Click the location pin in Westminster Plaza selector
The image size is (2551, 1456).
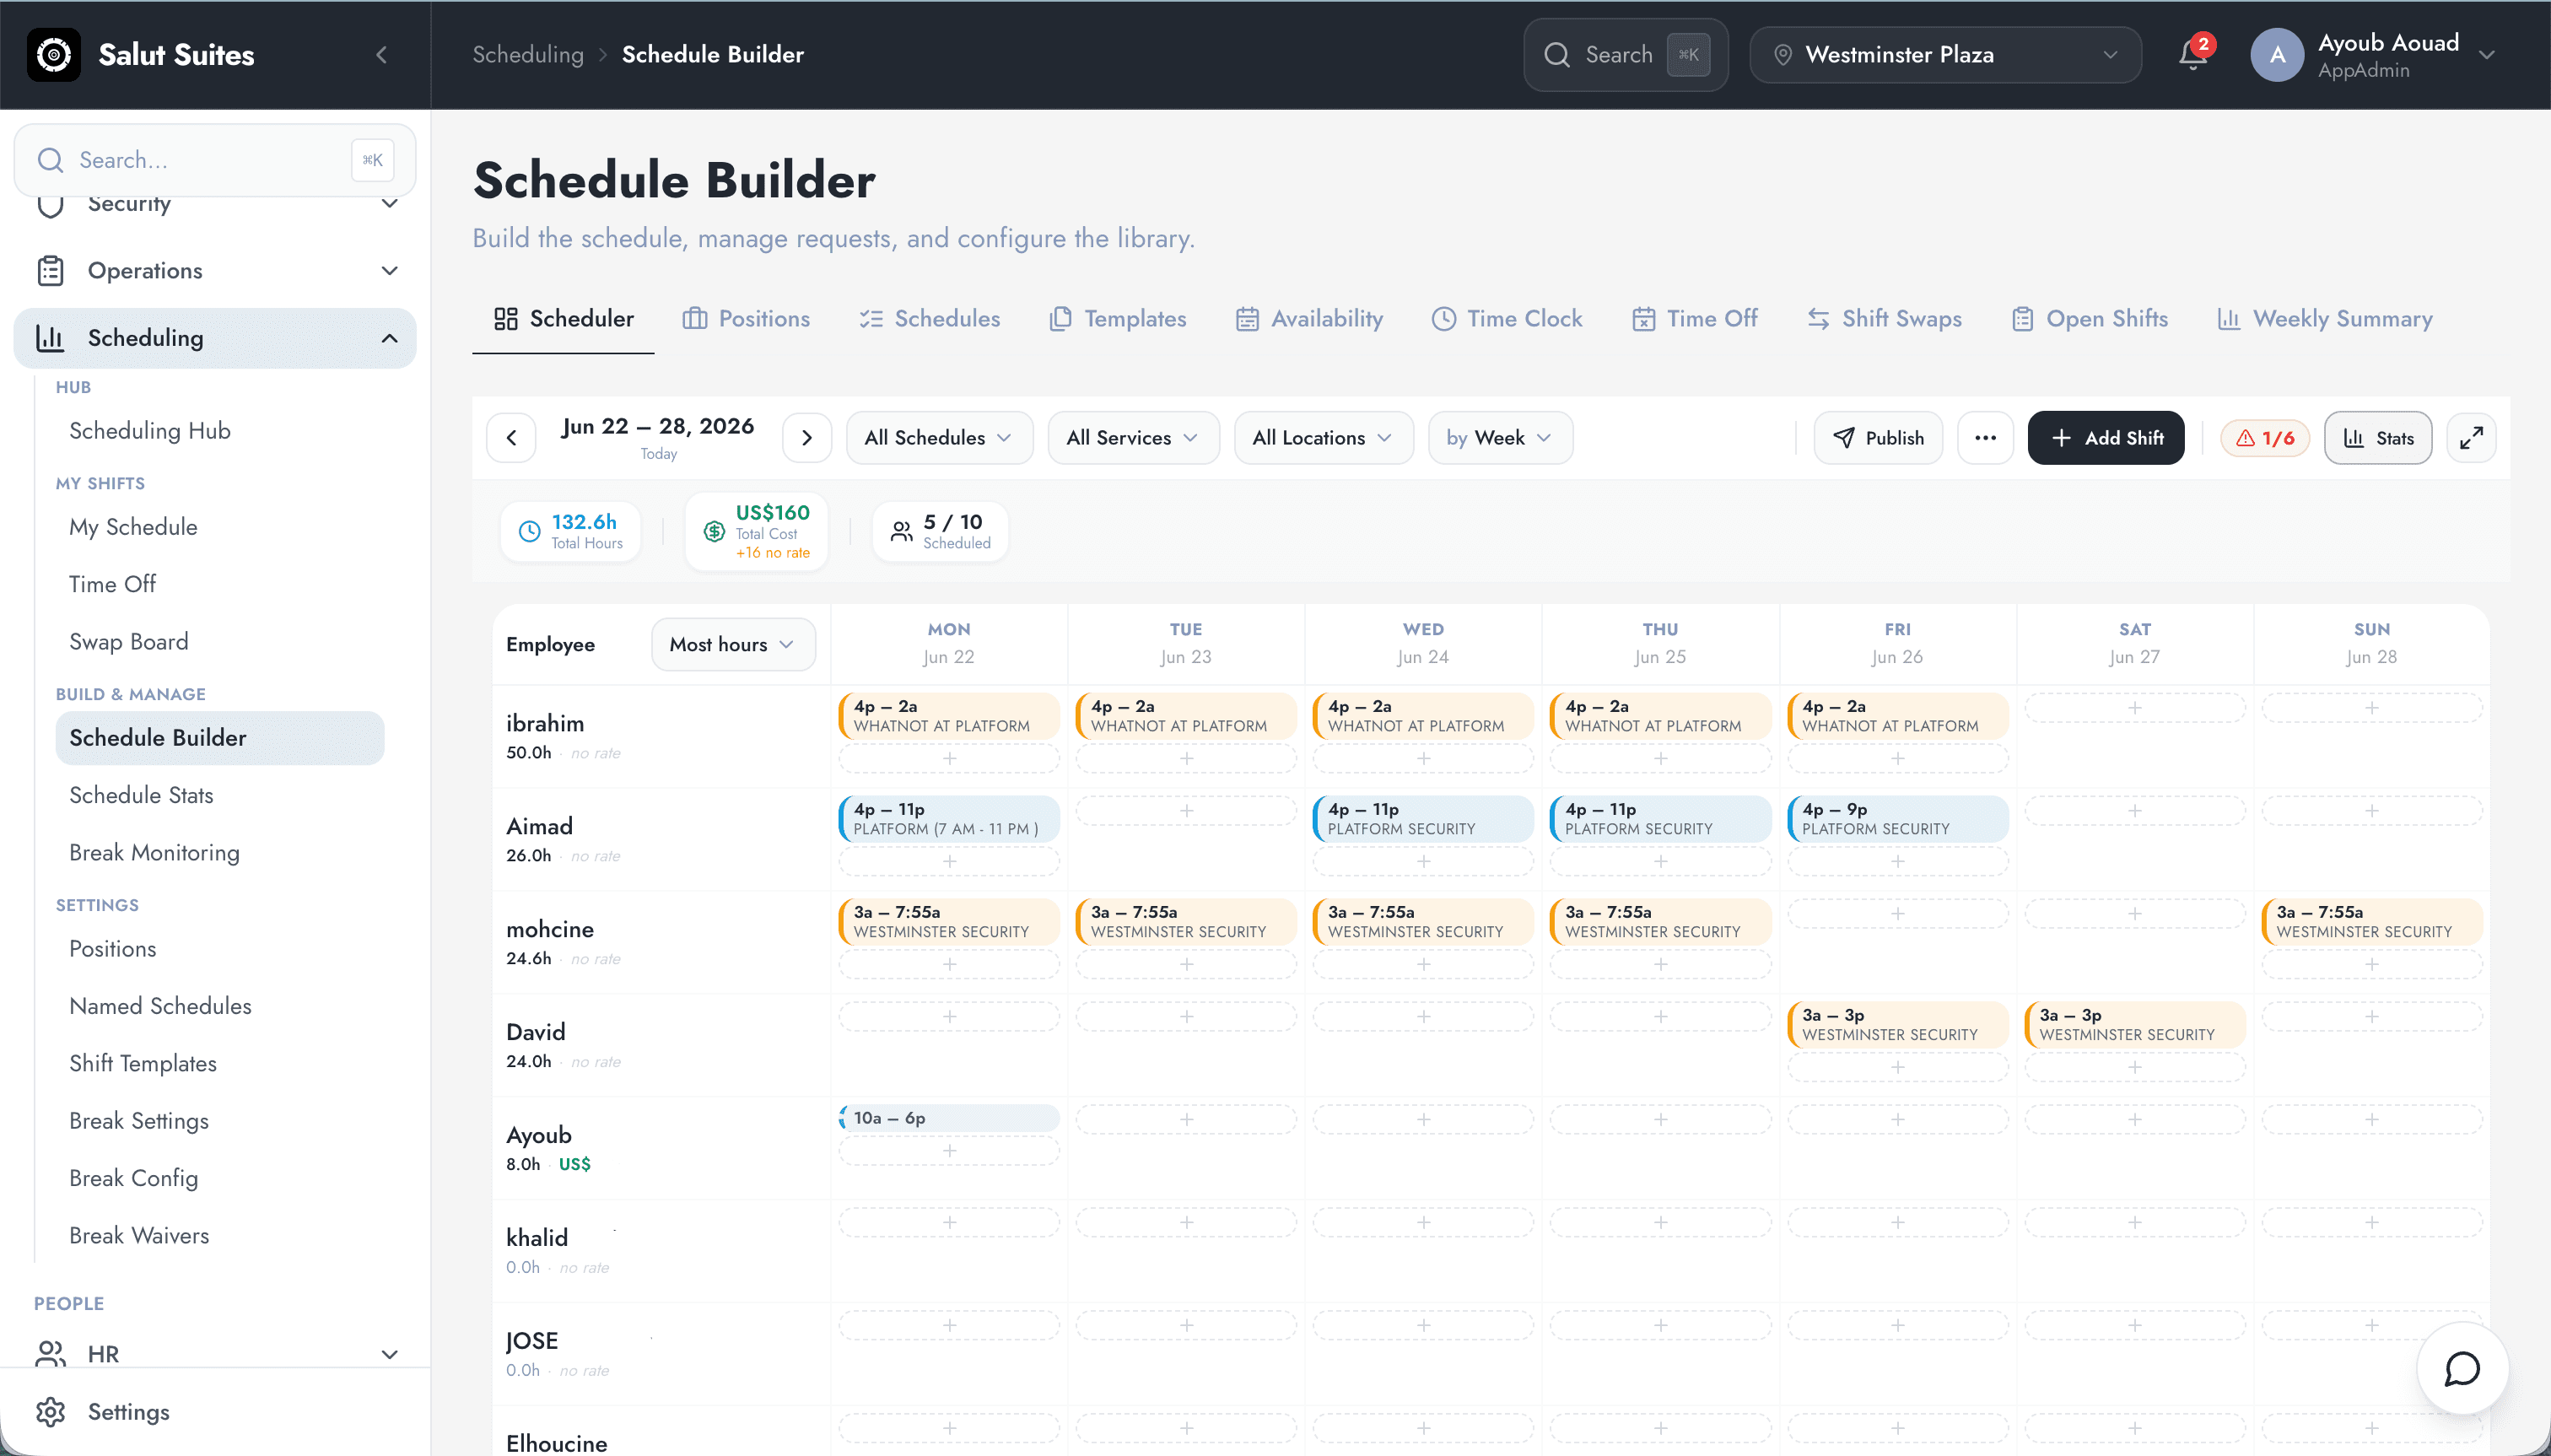tap(1782, 55)
